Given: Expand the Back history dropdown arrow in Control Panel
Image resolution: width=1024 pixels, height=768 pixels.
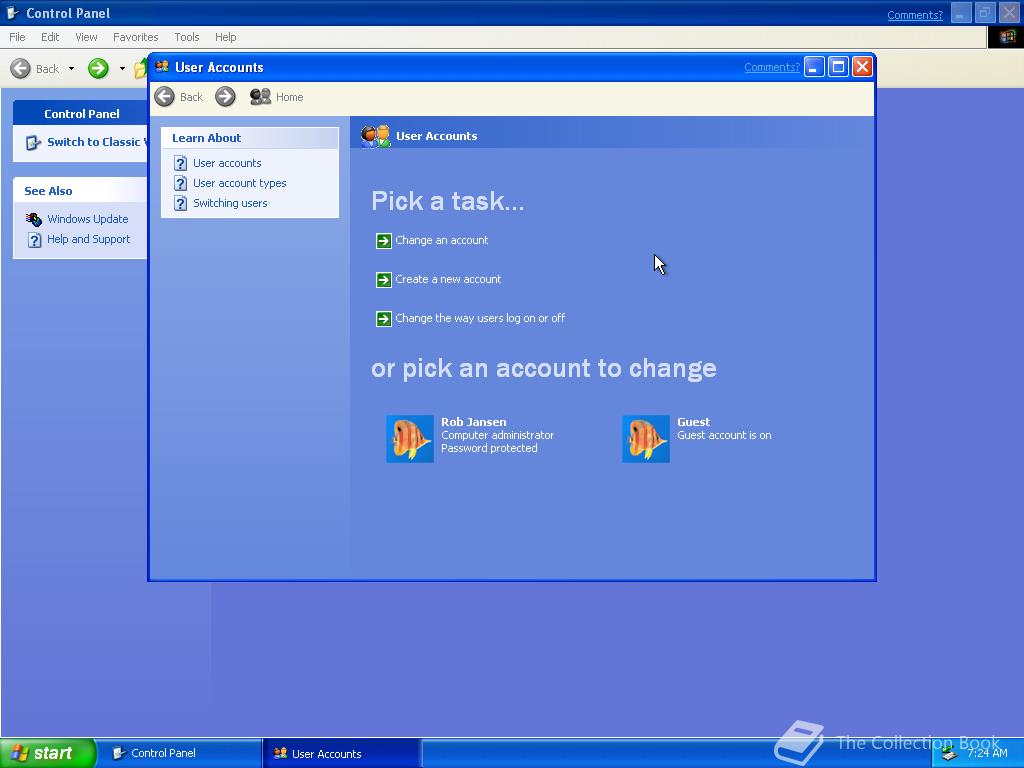Looking at the screenshot, I should click(71, 69).
